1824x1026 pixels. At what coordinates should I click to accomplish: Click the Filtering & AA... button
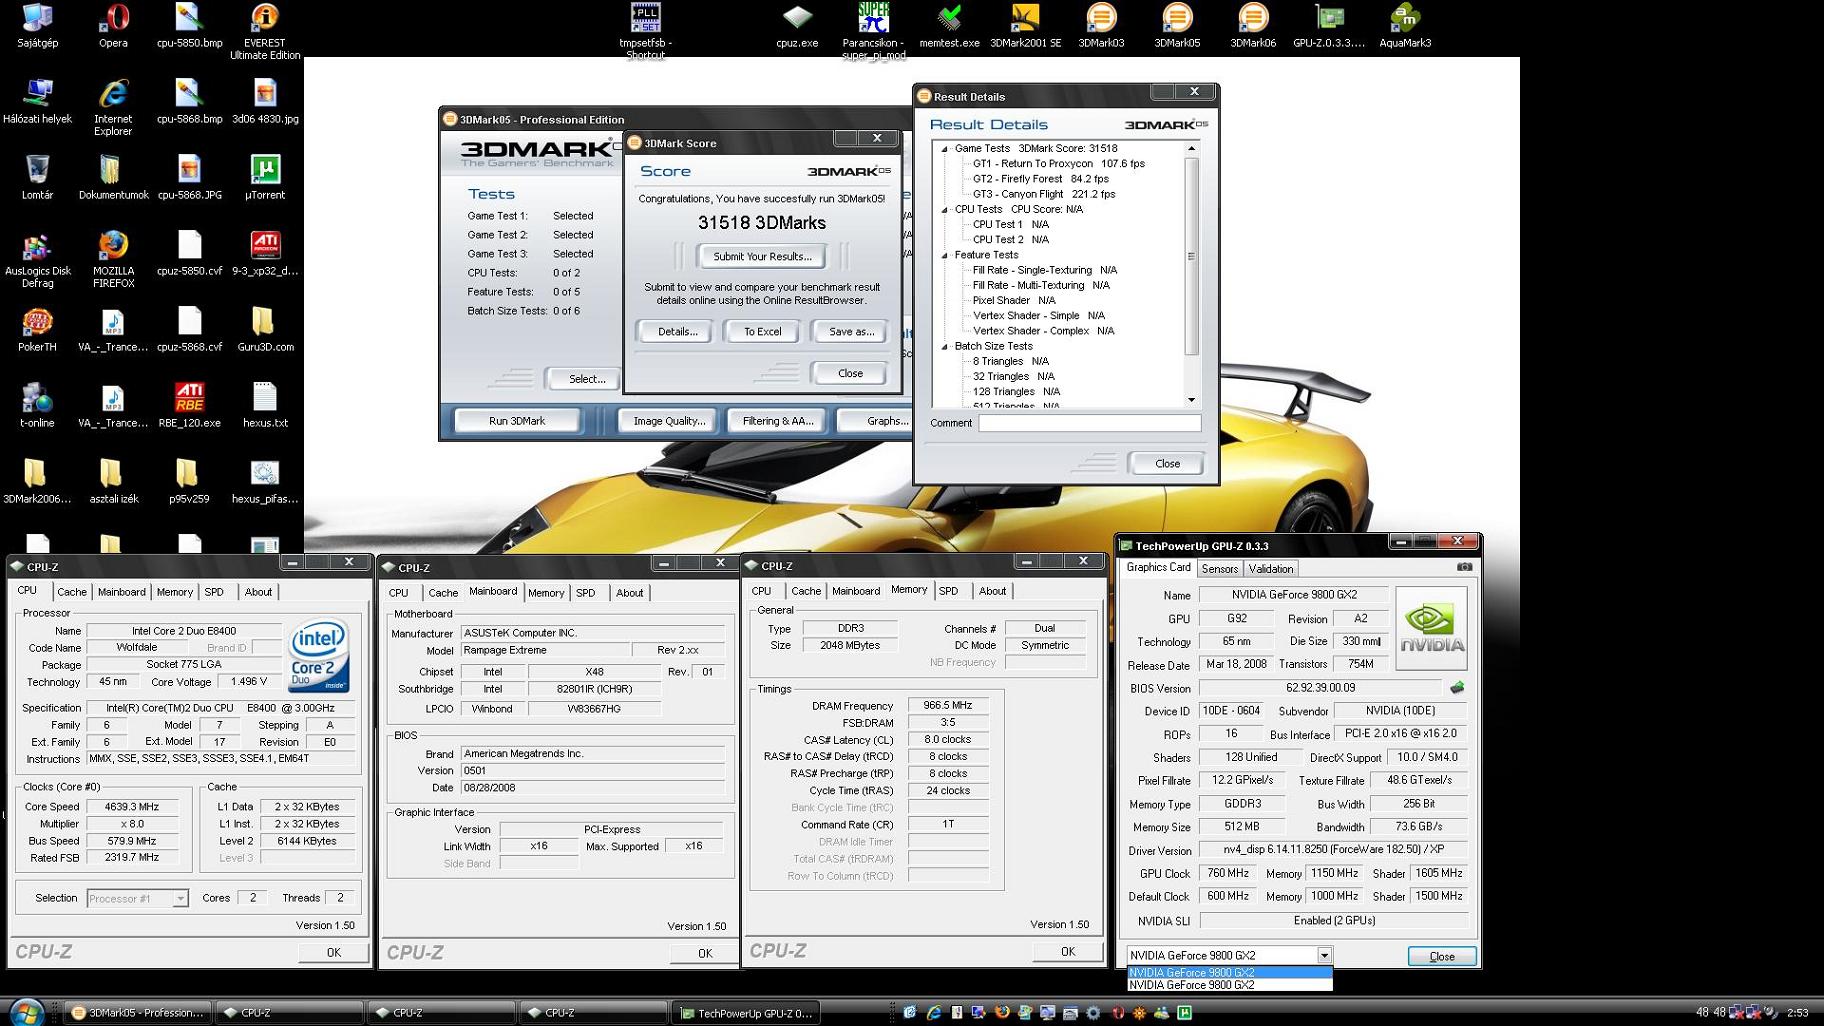click(777, 421)
